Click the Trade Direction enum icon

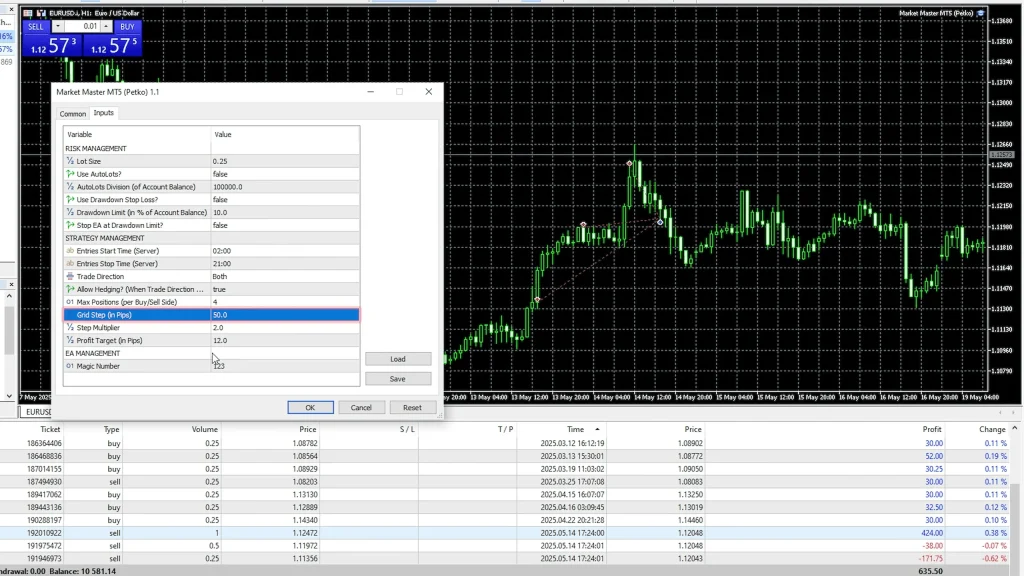70,276
